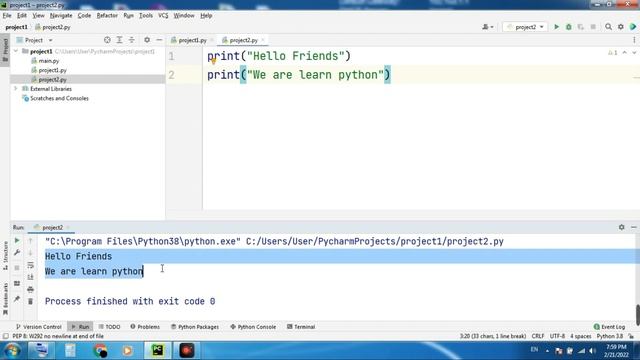Click the warning count indicator in editor

tap(612, 53)
